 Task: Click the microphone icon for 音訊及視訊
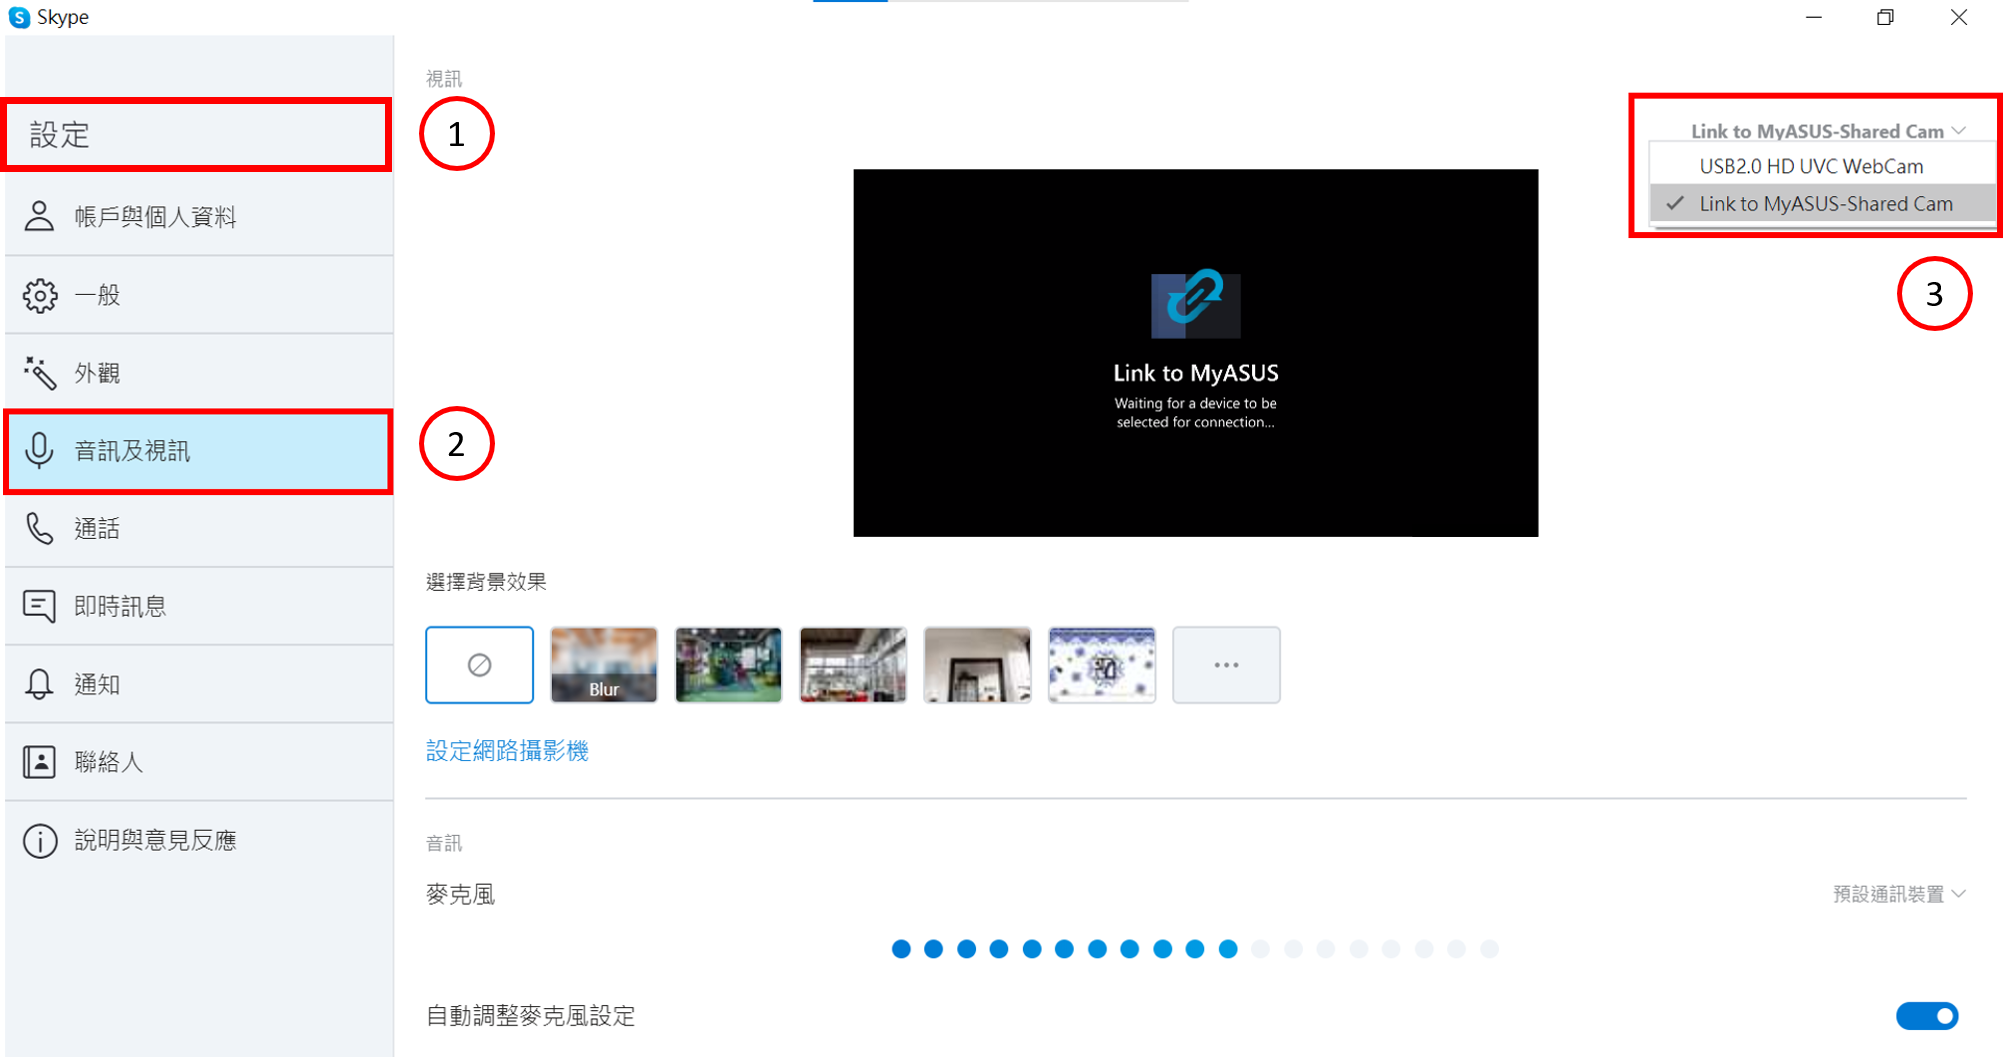coord(39,450)
